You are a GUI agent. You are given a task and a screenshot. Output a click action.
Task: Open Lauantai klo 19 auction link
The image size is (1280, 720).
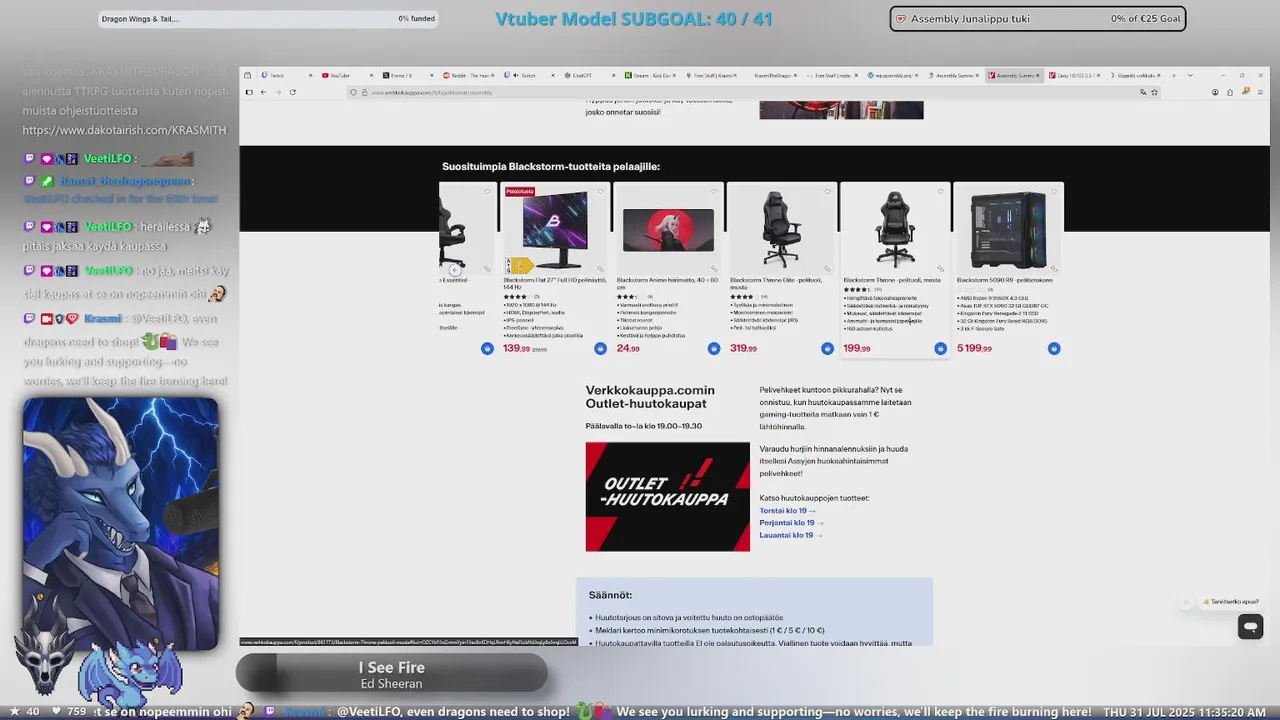(790, 535)
